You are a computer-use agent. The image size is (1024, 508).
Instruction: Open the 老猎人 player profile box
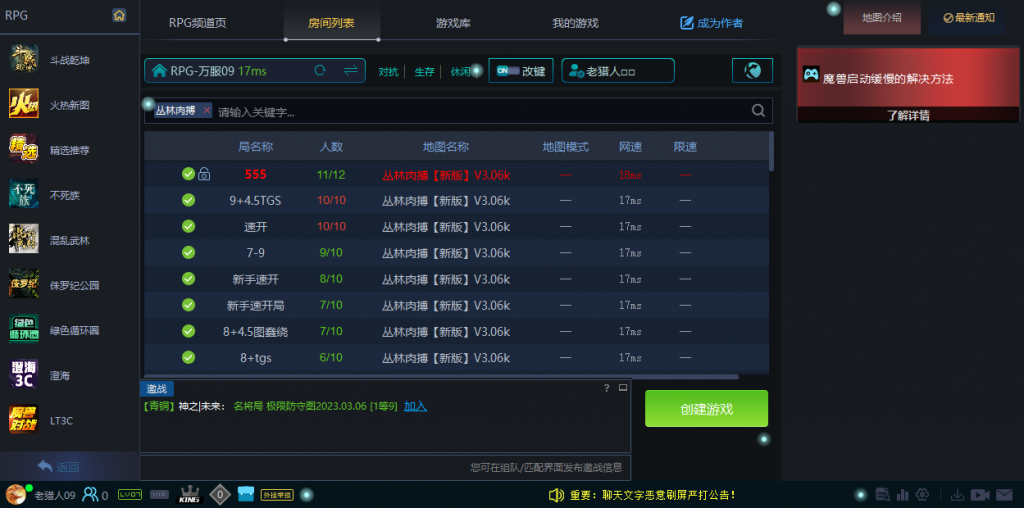click(x=618, y=71)
